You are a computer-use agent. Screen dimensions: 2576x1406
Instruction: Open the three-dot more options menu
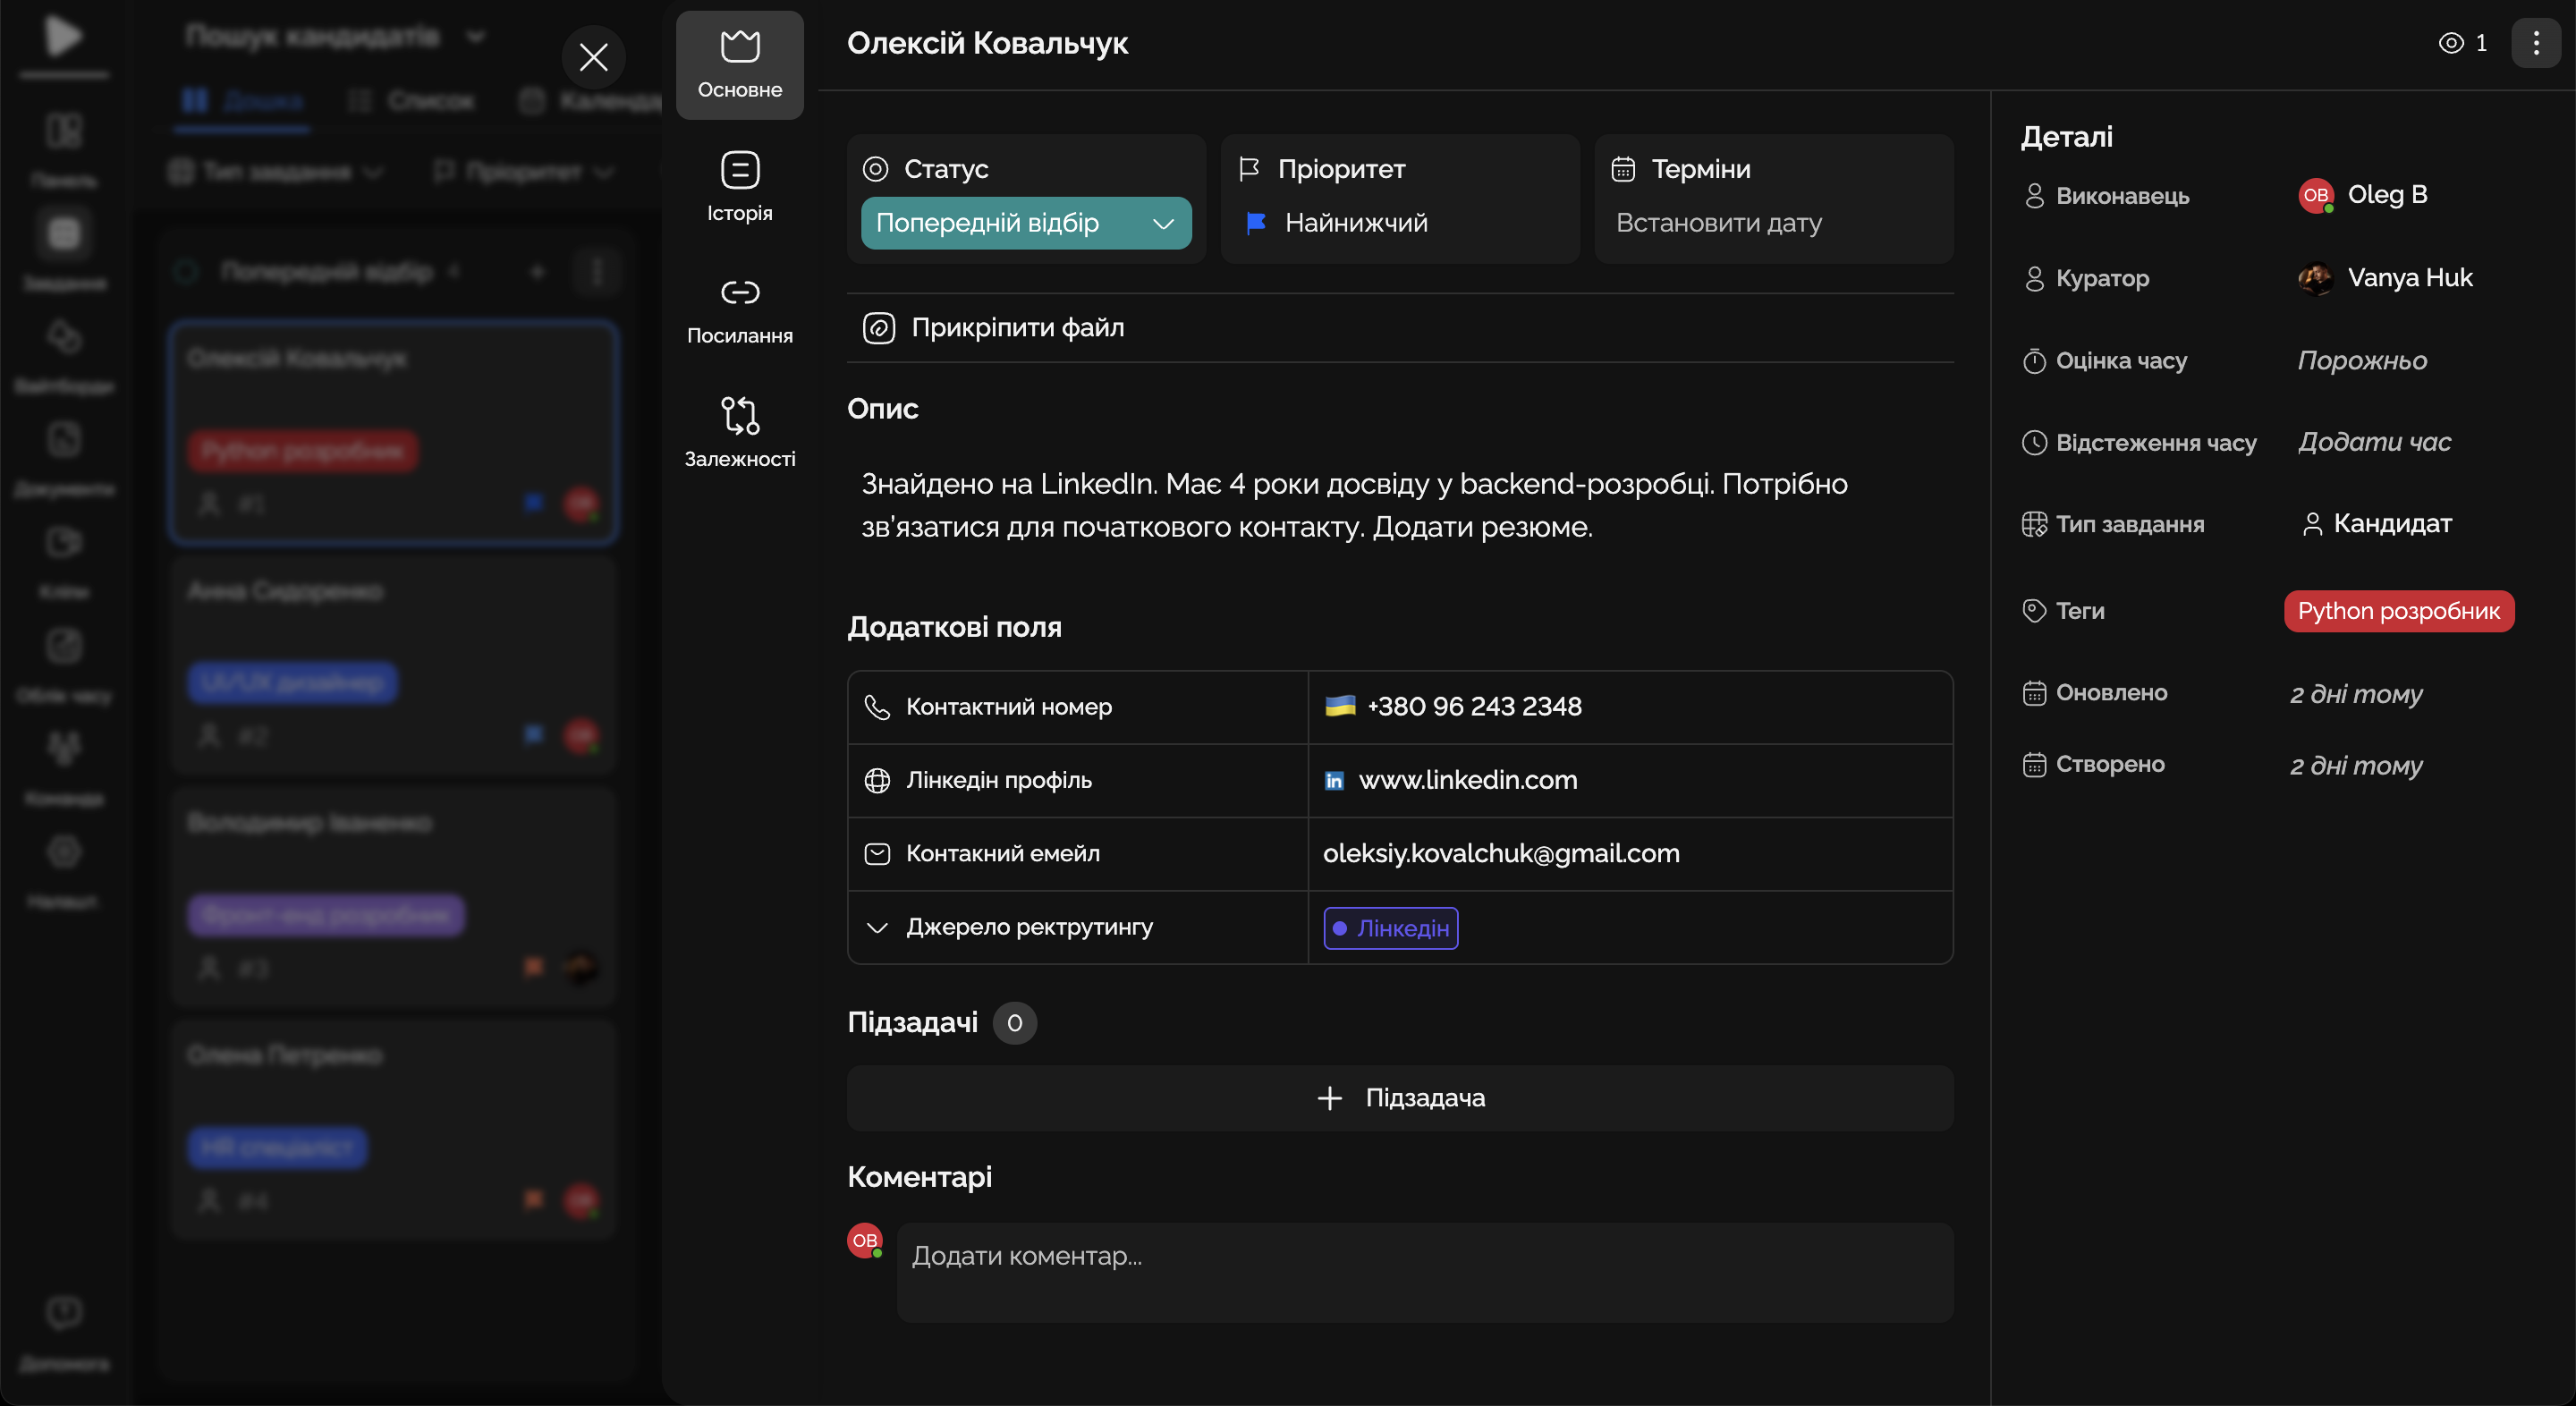coord(2535,43)
